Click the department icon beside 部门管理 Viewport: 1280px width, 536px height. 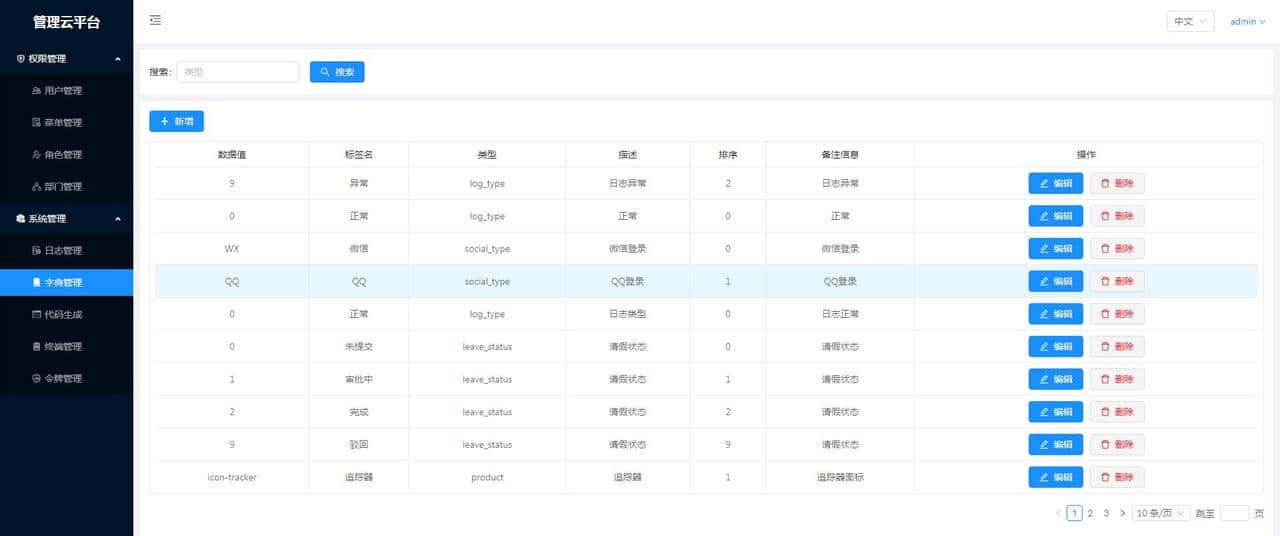37,187
